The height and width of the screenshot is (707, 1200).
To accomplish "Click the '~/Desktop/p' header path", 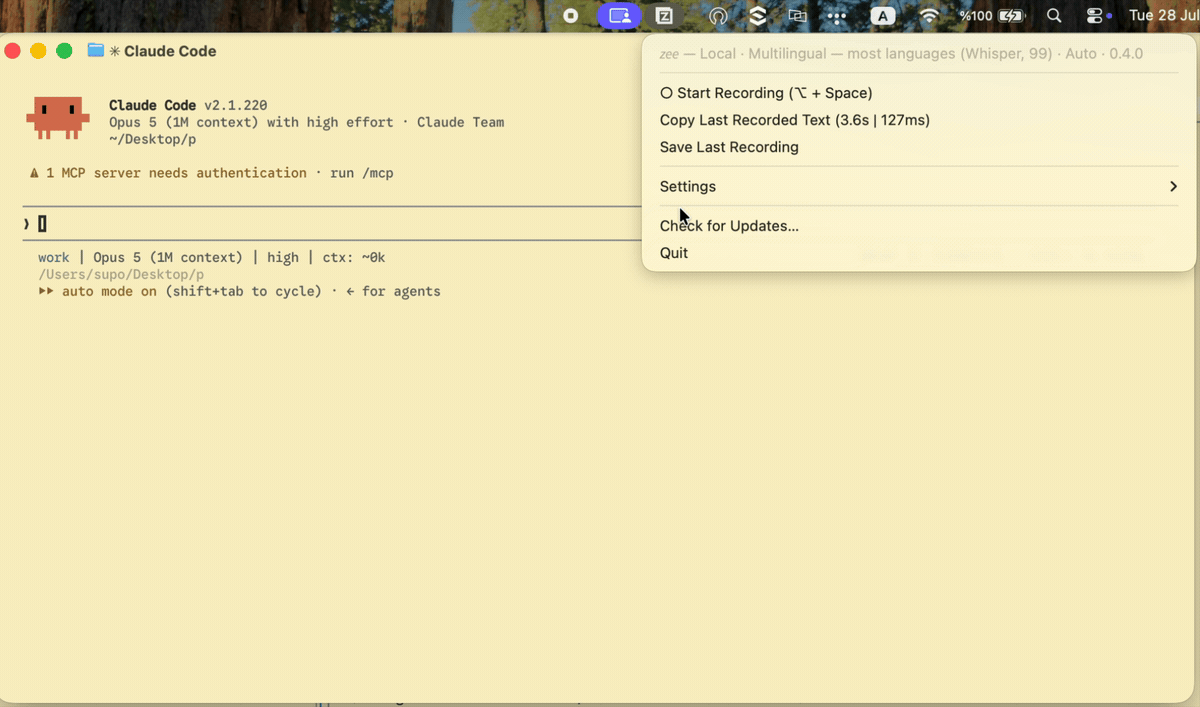I will coord(152,139).
